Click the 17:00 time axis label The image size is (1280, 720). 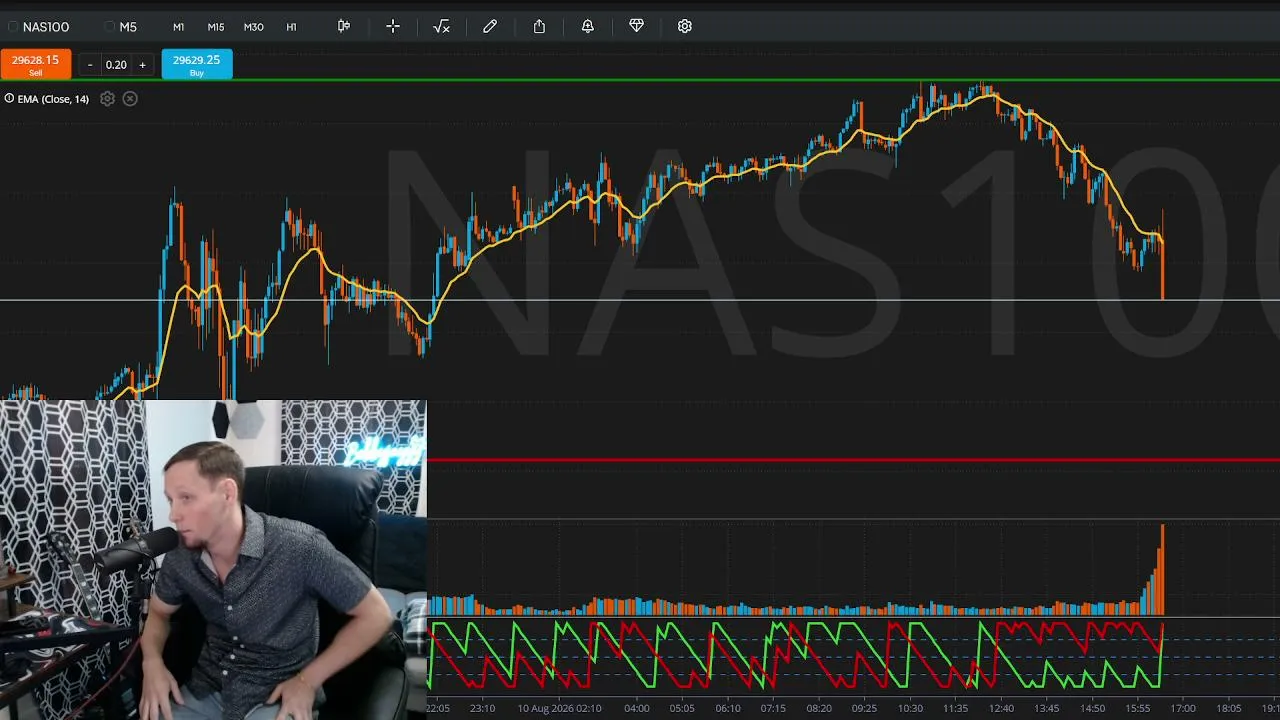coord(1183,708)
